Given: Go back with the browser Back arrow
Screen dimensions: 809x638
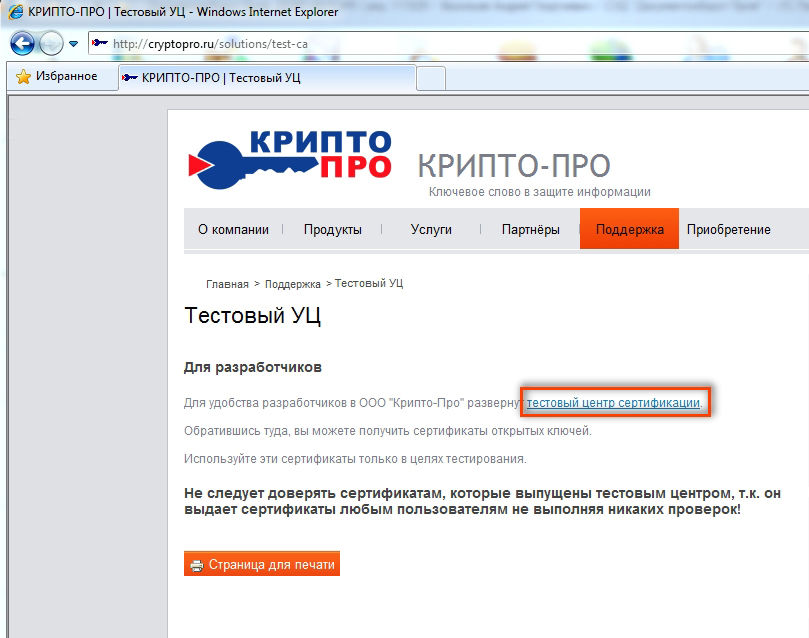Looking at the screenshot, I should [23, 43].
